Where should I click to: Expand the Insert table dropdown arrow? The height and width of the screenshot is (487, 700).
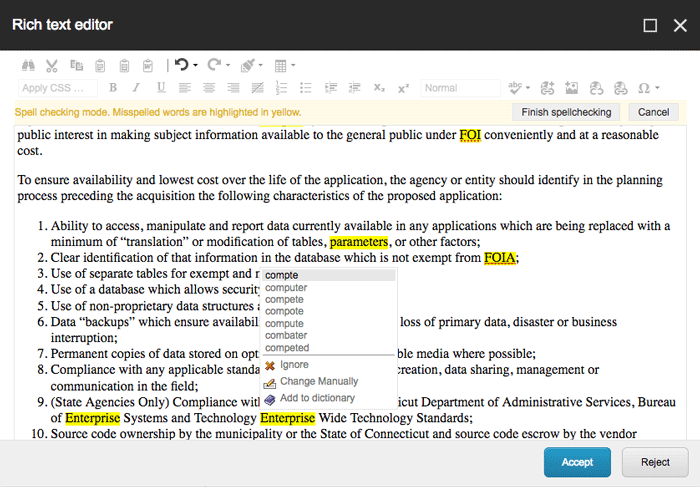tap(292, 66)
